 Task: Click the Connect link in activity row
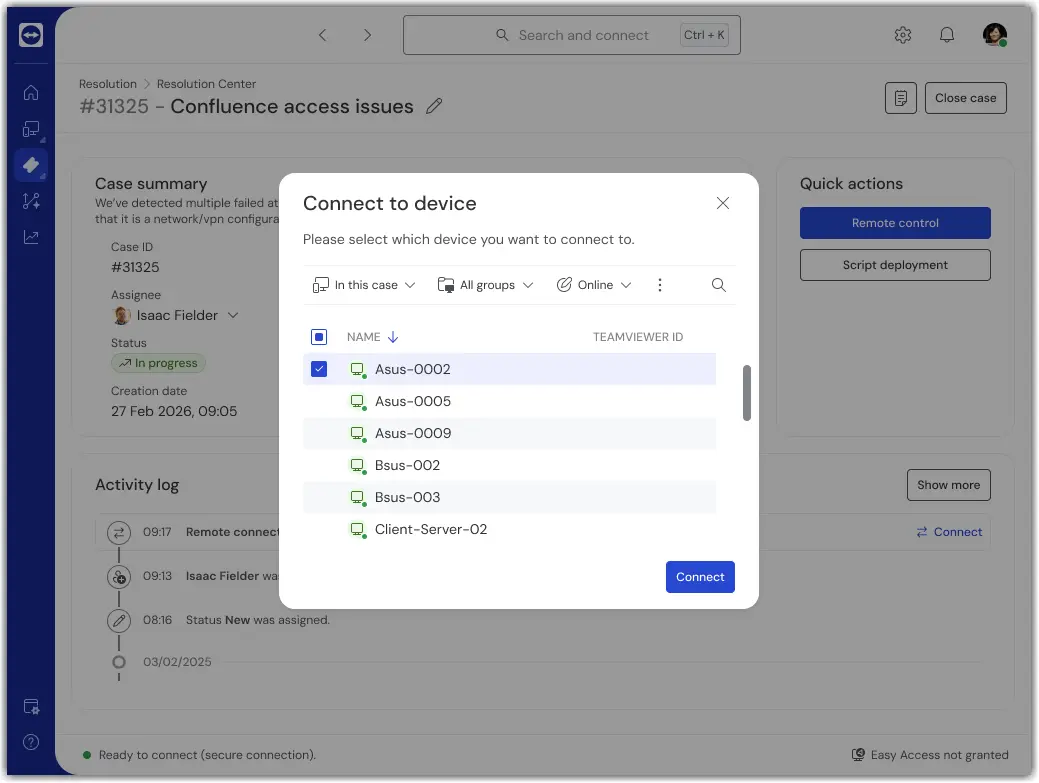(949, 532)
